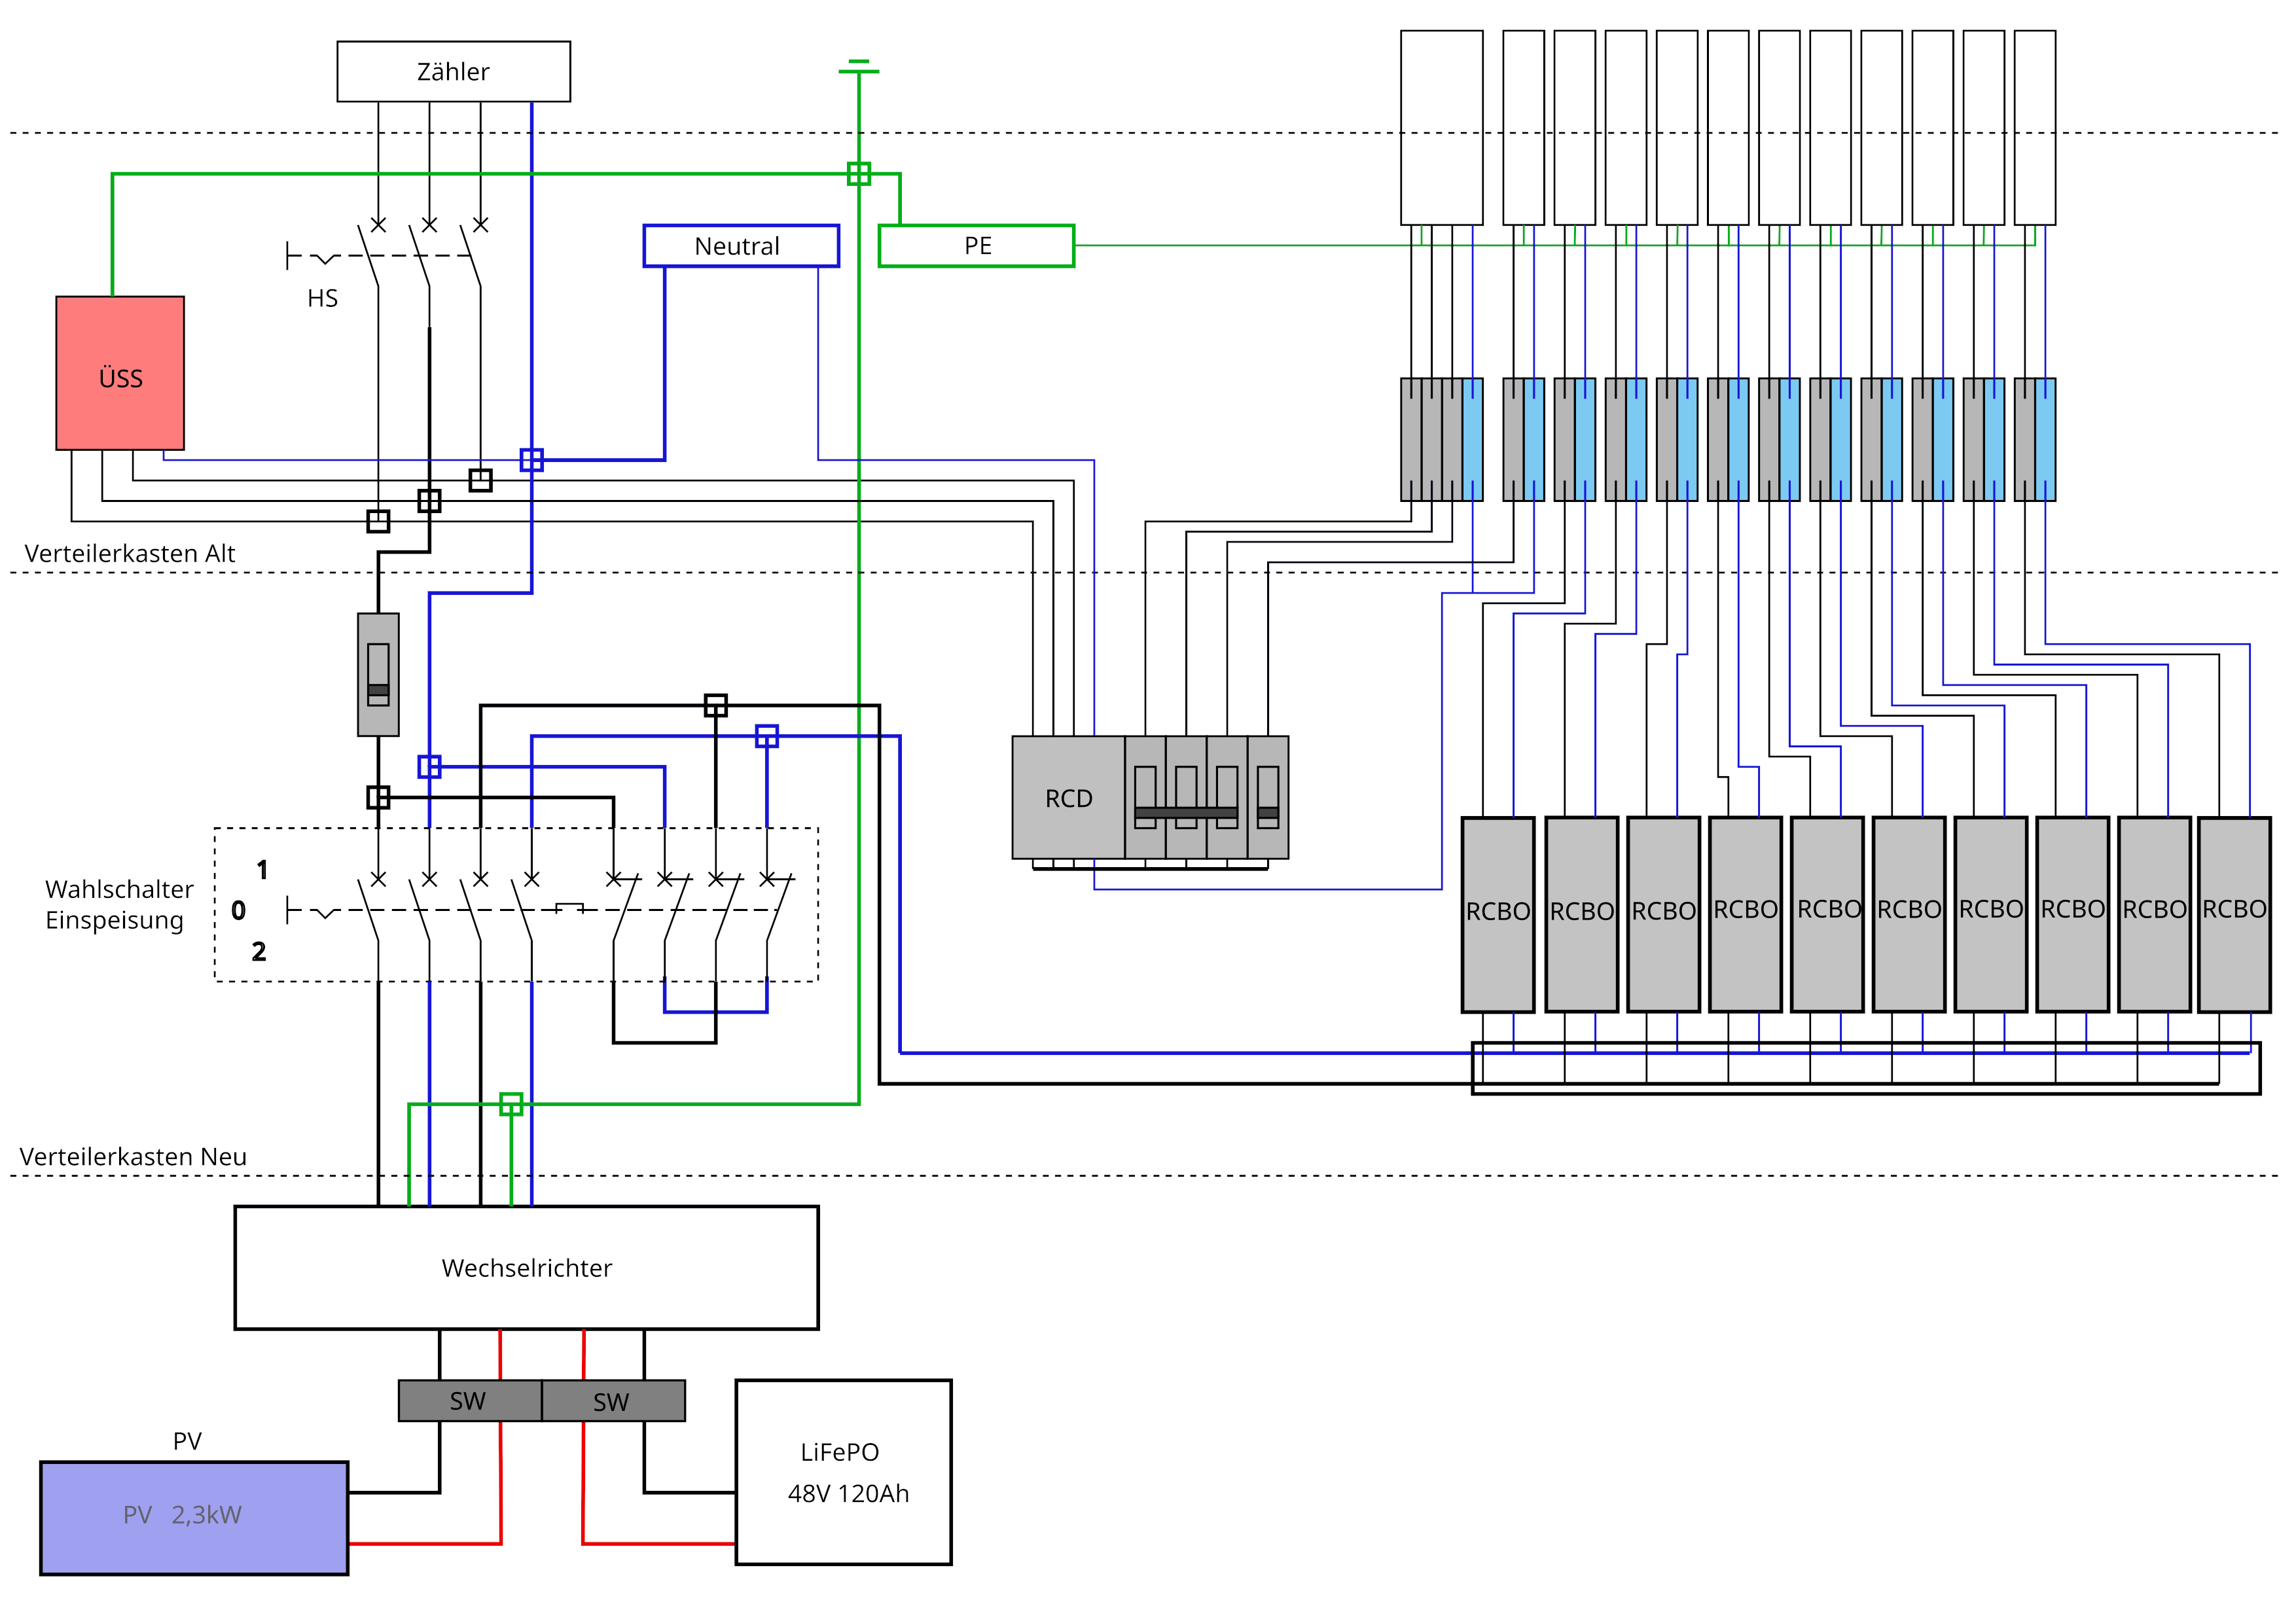Viewport: 2296px width, 1623px height.
Task: Click the Wechselrichter inverter box
Action: [x=526, y=1267]
